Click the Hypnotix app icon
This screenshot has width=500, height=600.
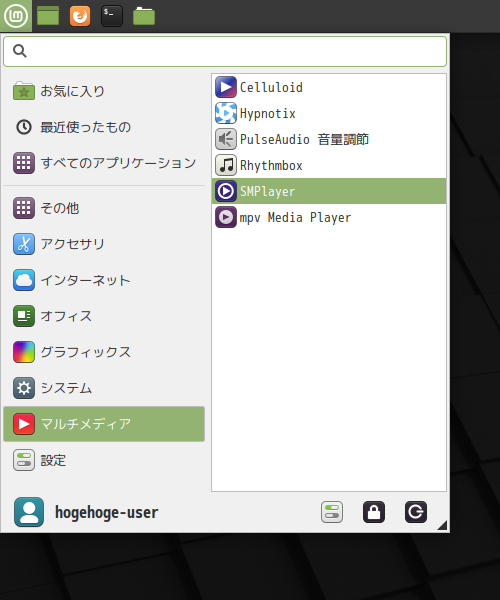click(226, 113)
